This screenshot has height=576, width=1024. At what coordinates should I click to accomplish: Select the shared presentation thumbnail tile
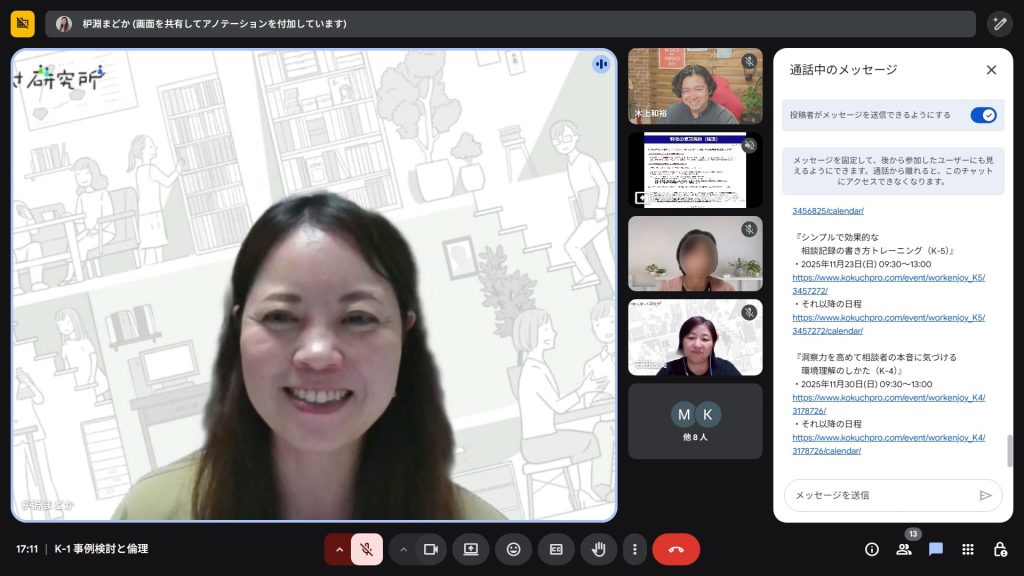[x=695, y=170]
